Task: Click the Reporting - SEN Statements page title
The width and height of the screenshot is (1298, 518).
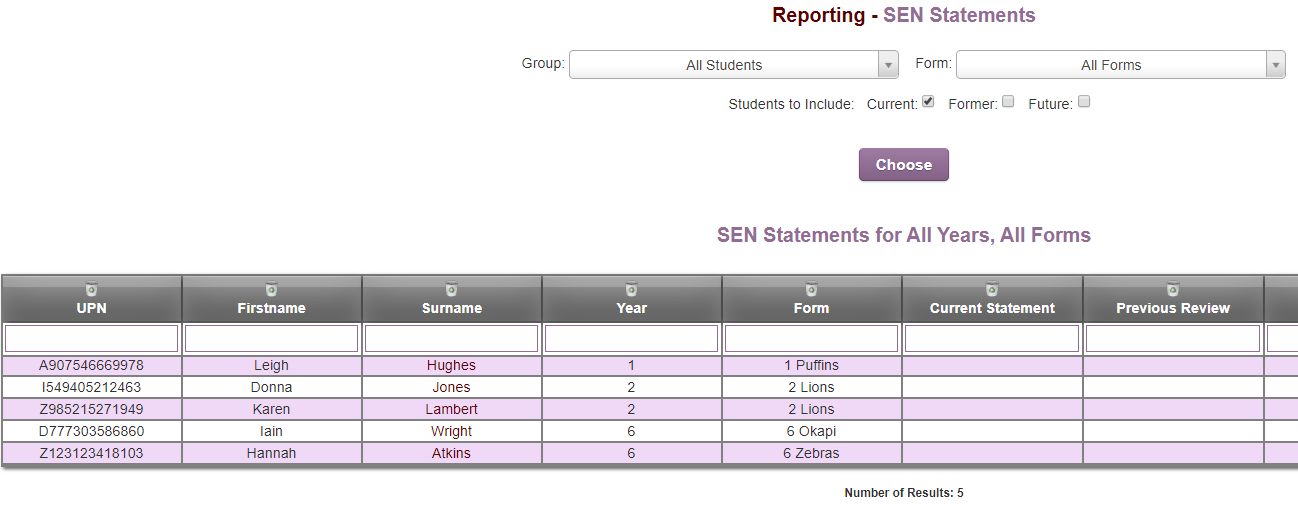Action: 904,15
